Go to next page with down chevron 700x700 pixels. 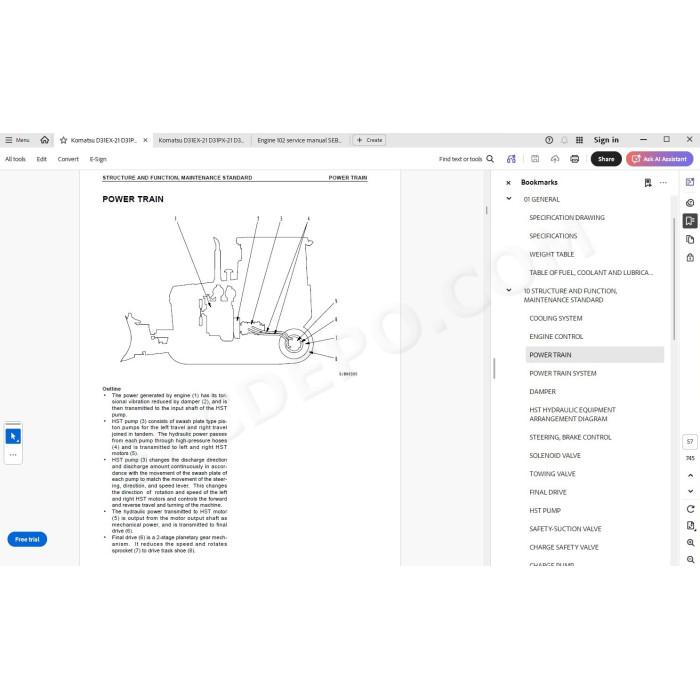(x=691, y=491)
